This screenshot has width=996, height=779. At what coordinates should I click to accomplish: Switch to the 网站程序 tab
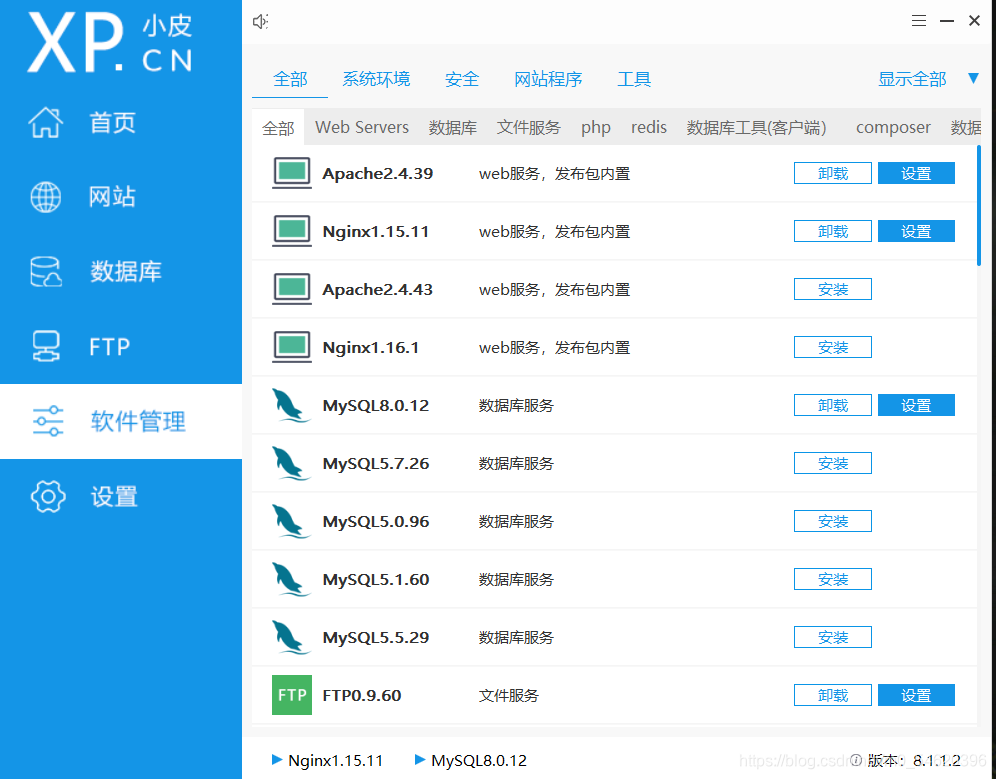548,79
